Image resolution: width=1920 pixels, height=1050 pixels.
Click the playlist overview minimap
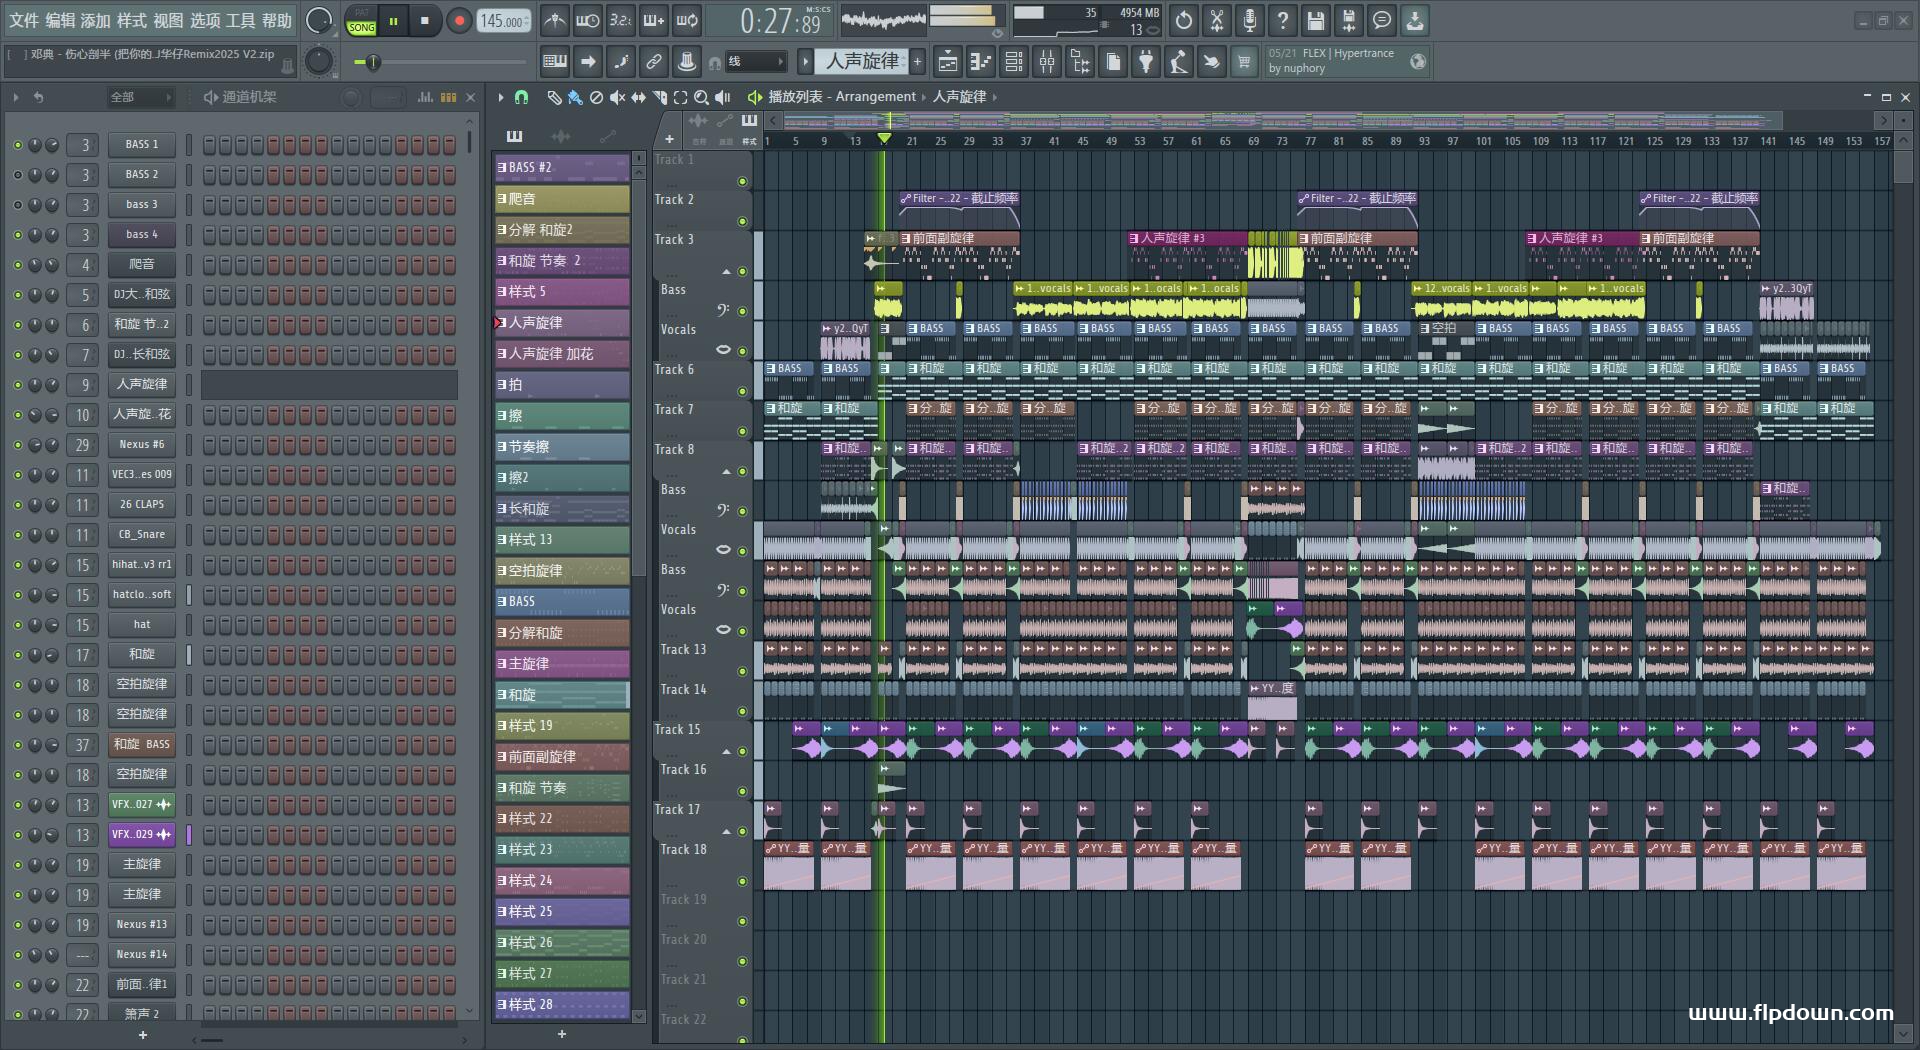[x=1326, y=121]
